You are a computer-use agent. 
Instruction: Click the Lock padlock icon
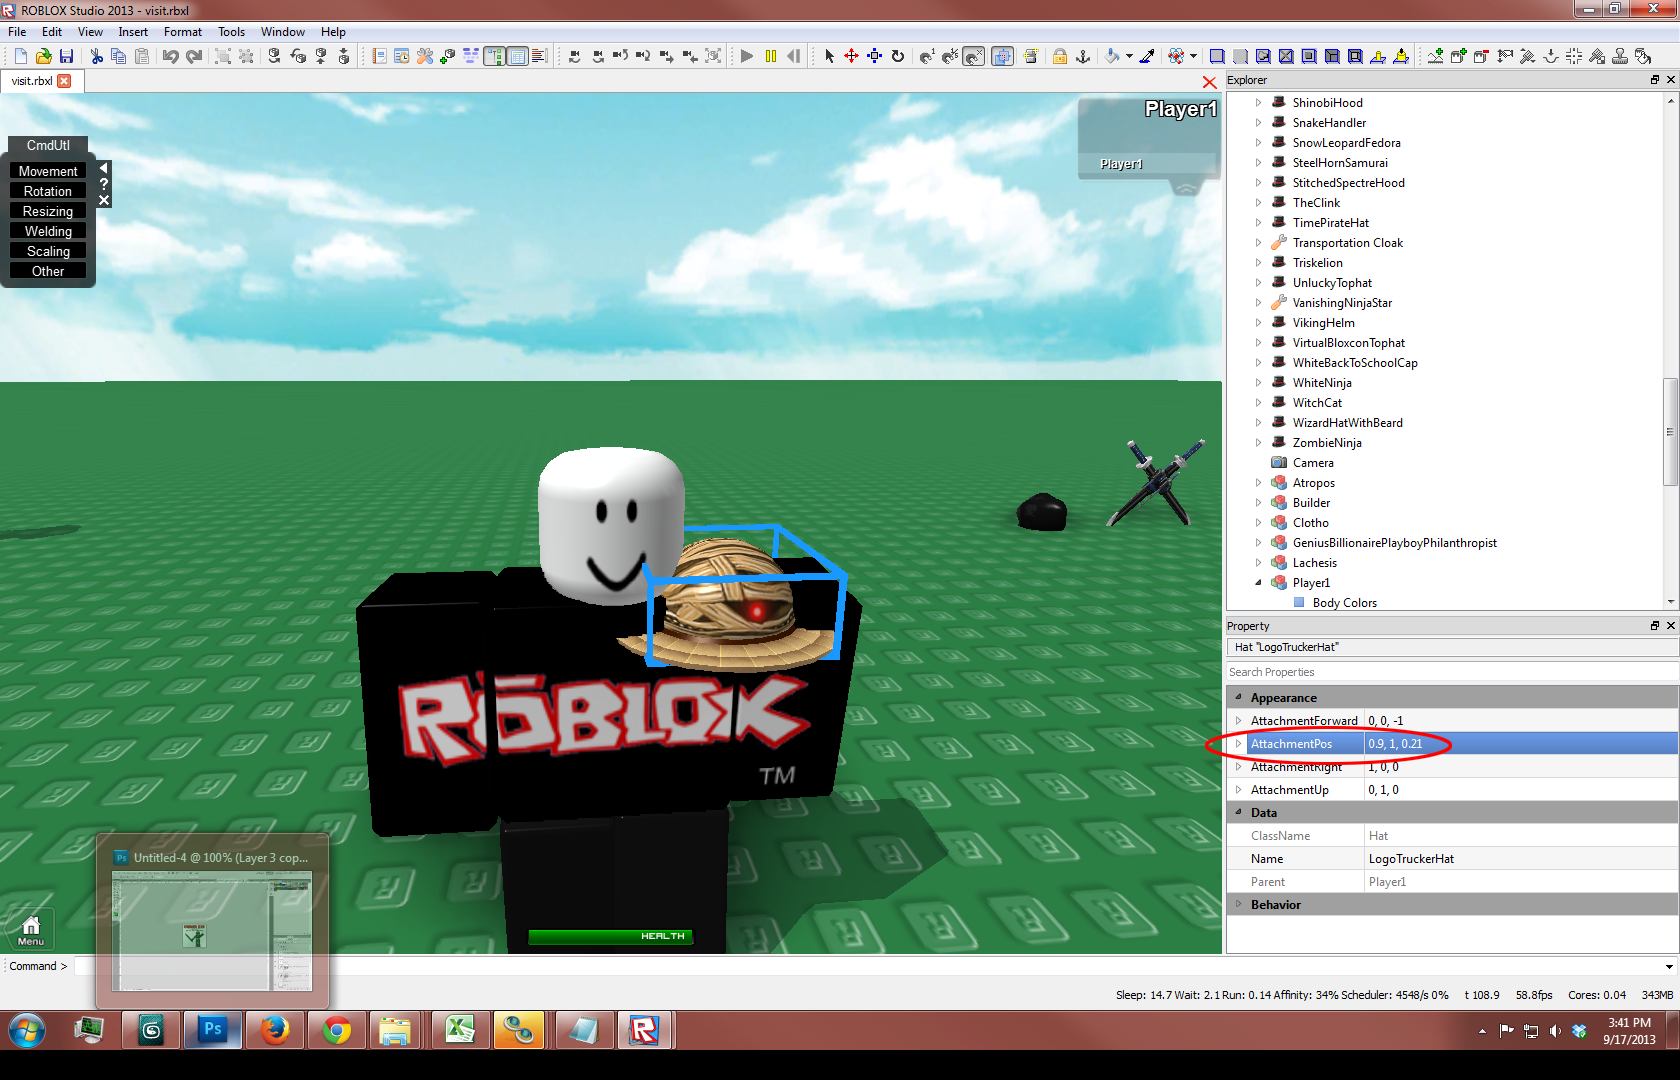[1060, 56]
